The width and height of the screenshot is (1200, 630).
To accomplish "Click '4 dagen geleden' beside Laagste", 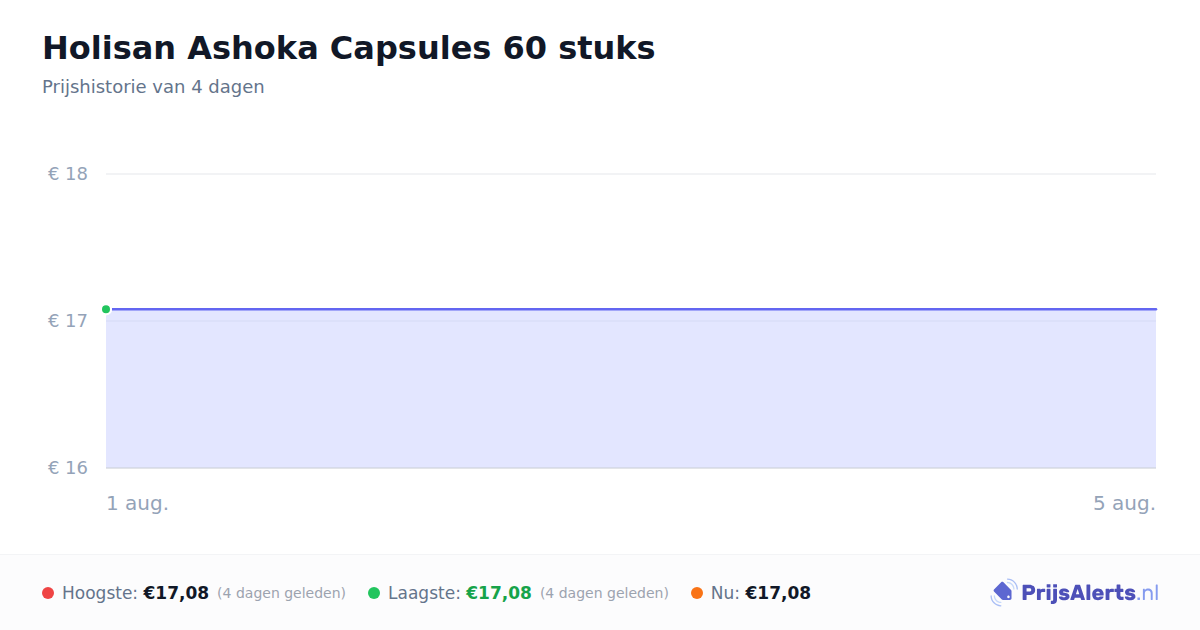I will coord(604,593).
